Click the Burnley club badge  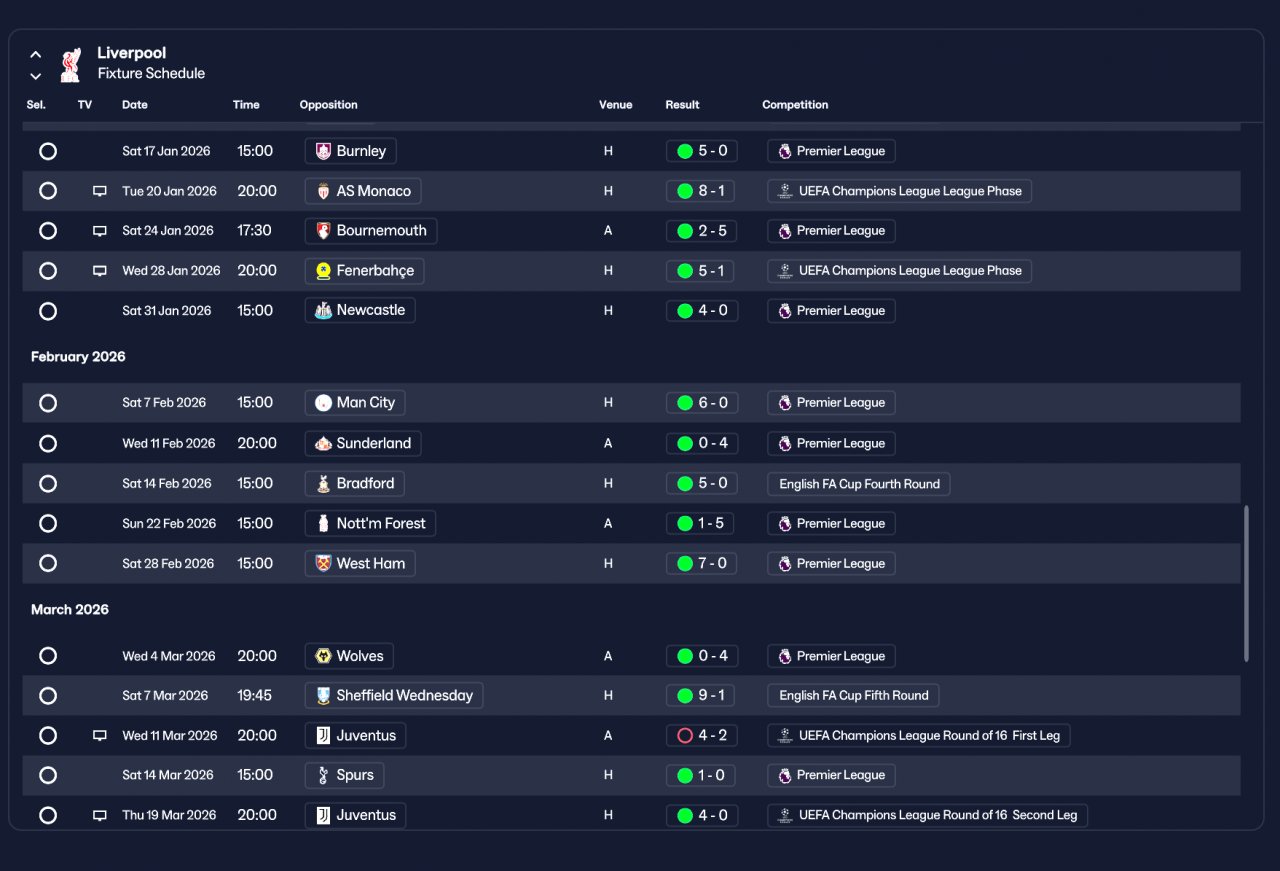pyautogui.click(x=323, y=151)
